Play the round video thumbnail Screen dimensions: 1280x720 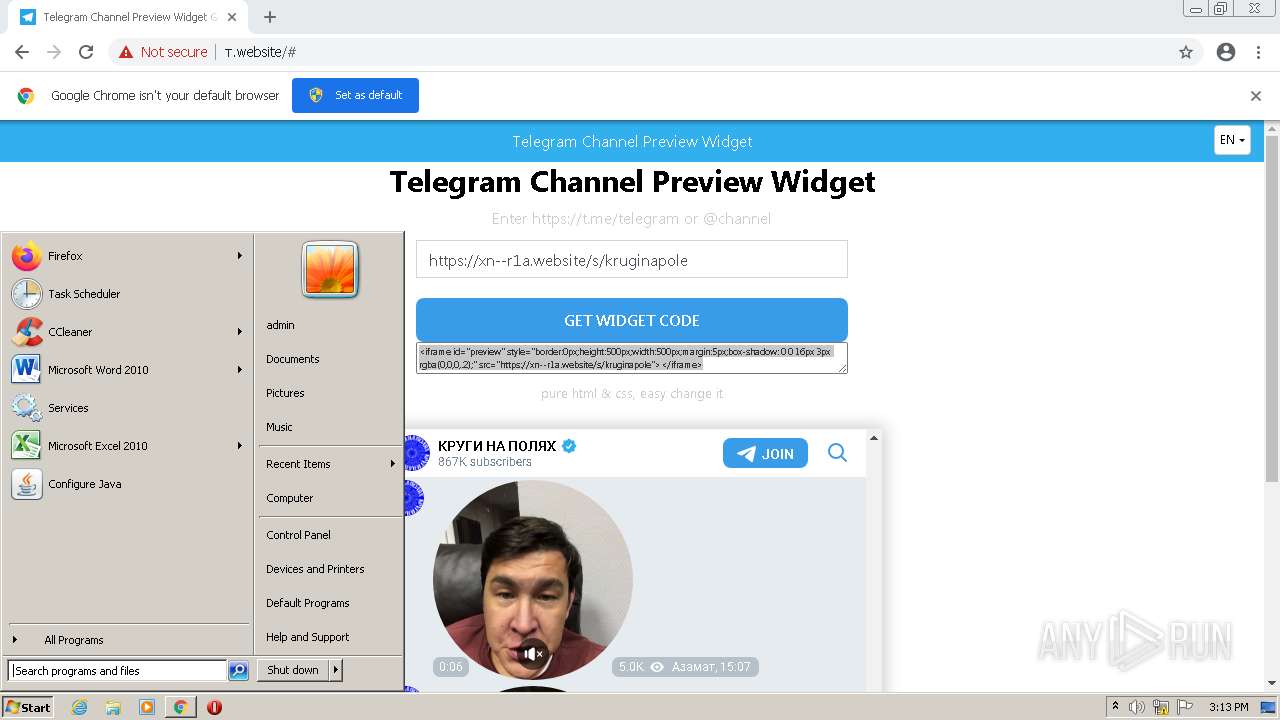pos(533,580)
